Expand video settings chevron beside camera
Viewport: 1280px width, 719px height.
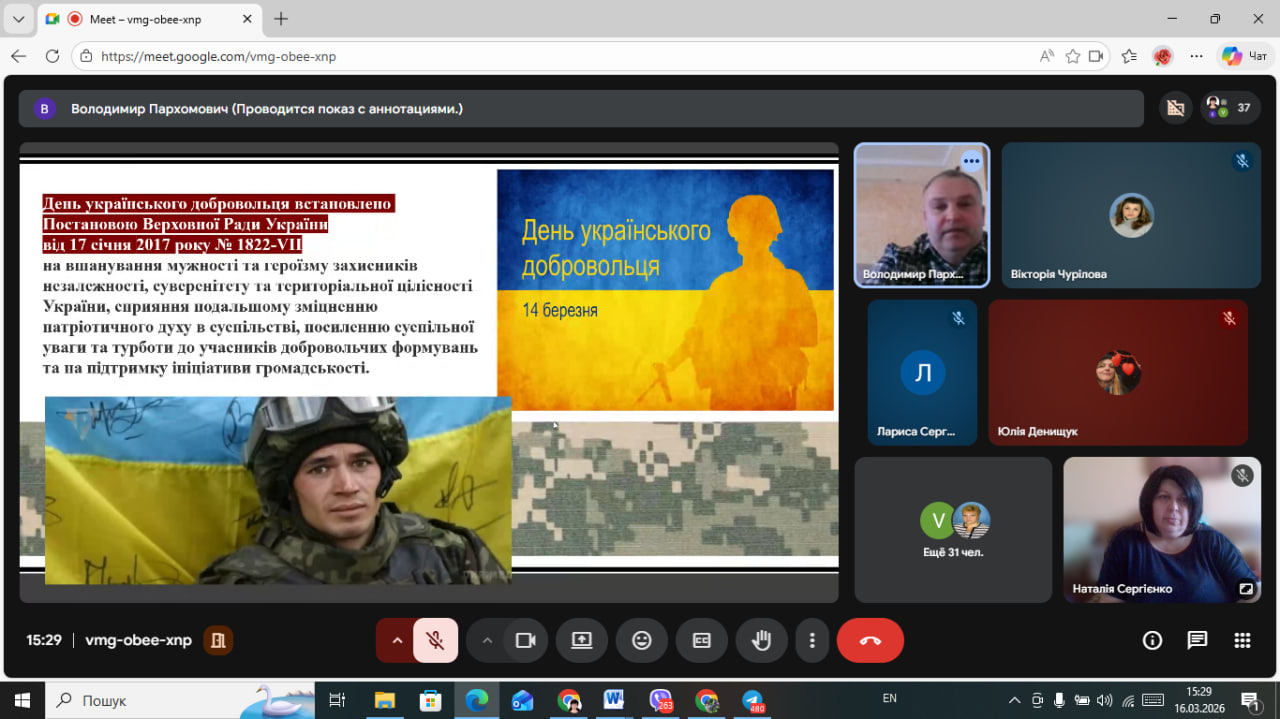(487, 641)
